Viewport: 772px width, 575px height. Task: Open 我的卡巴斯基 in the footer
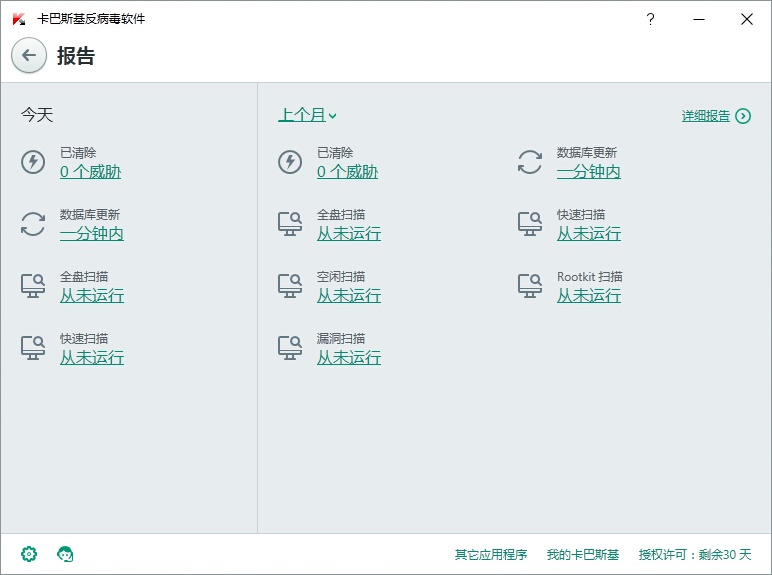click(x=583, y=554)
